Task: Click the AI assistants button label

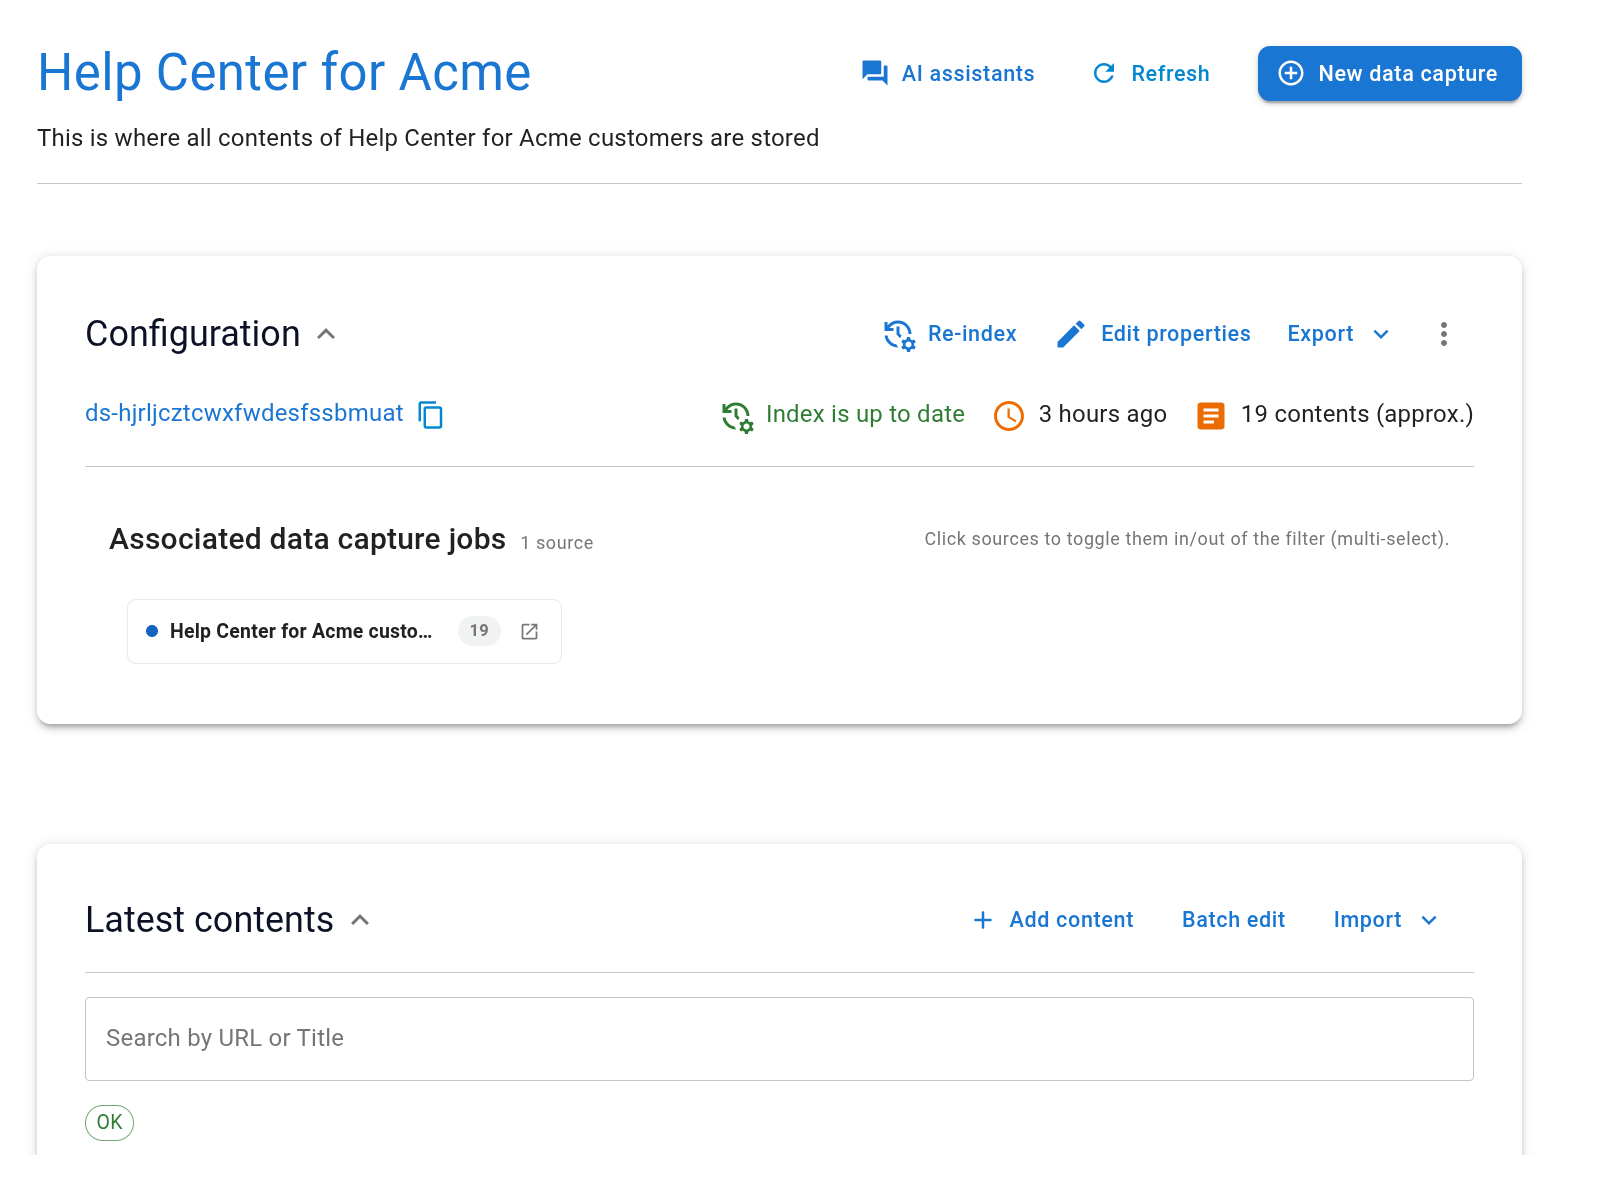Action: point(968,73)
